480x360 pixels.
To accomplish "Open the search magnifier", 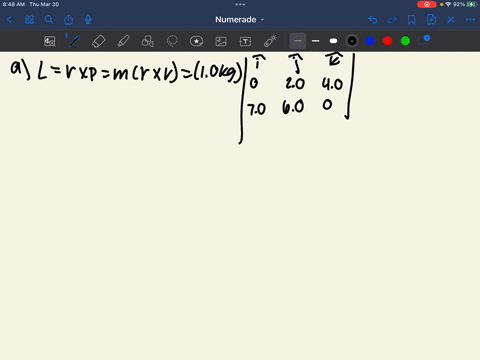I will 49,20.
